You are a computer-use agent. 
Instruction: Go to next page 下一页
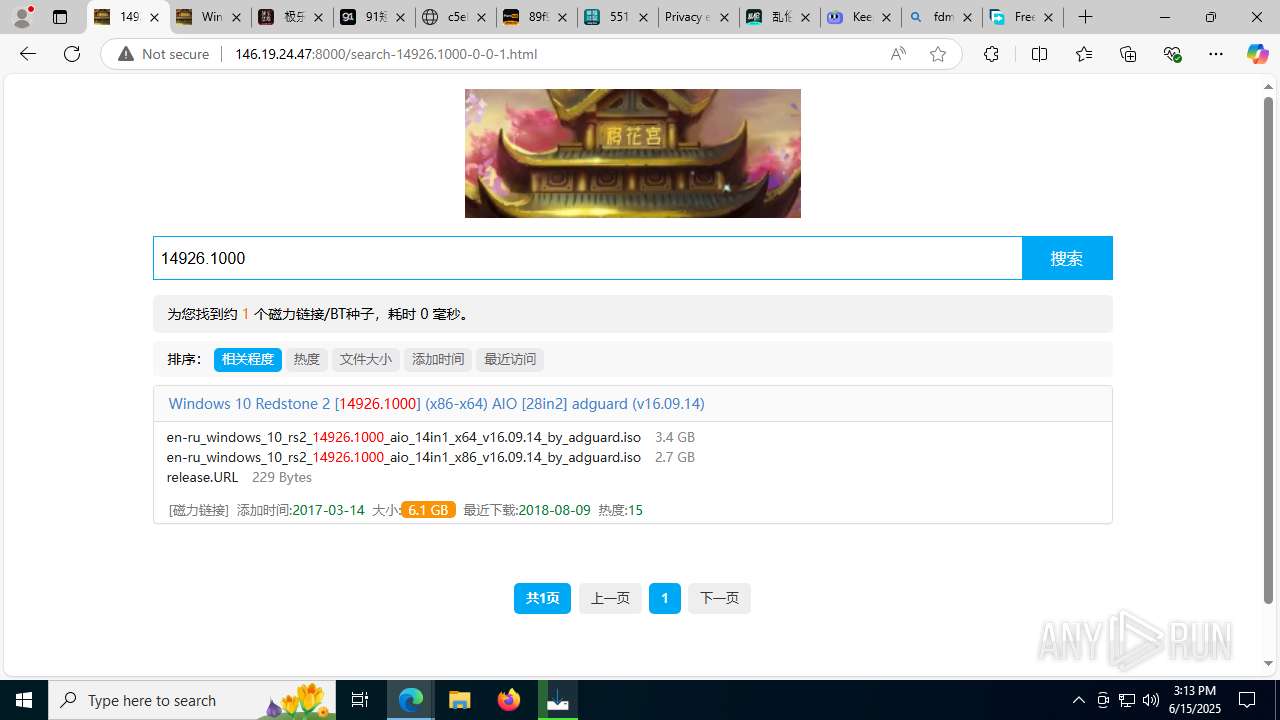pos(719,598)
